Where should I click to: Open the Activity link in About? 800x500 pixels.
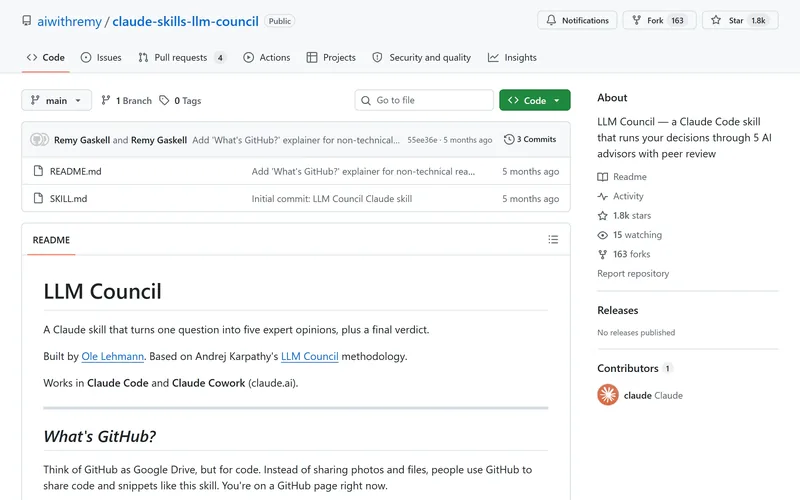(620, 196)
